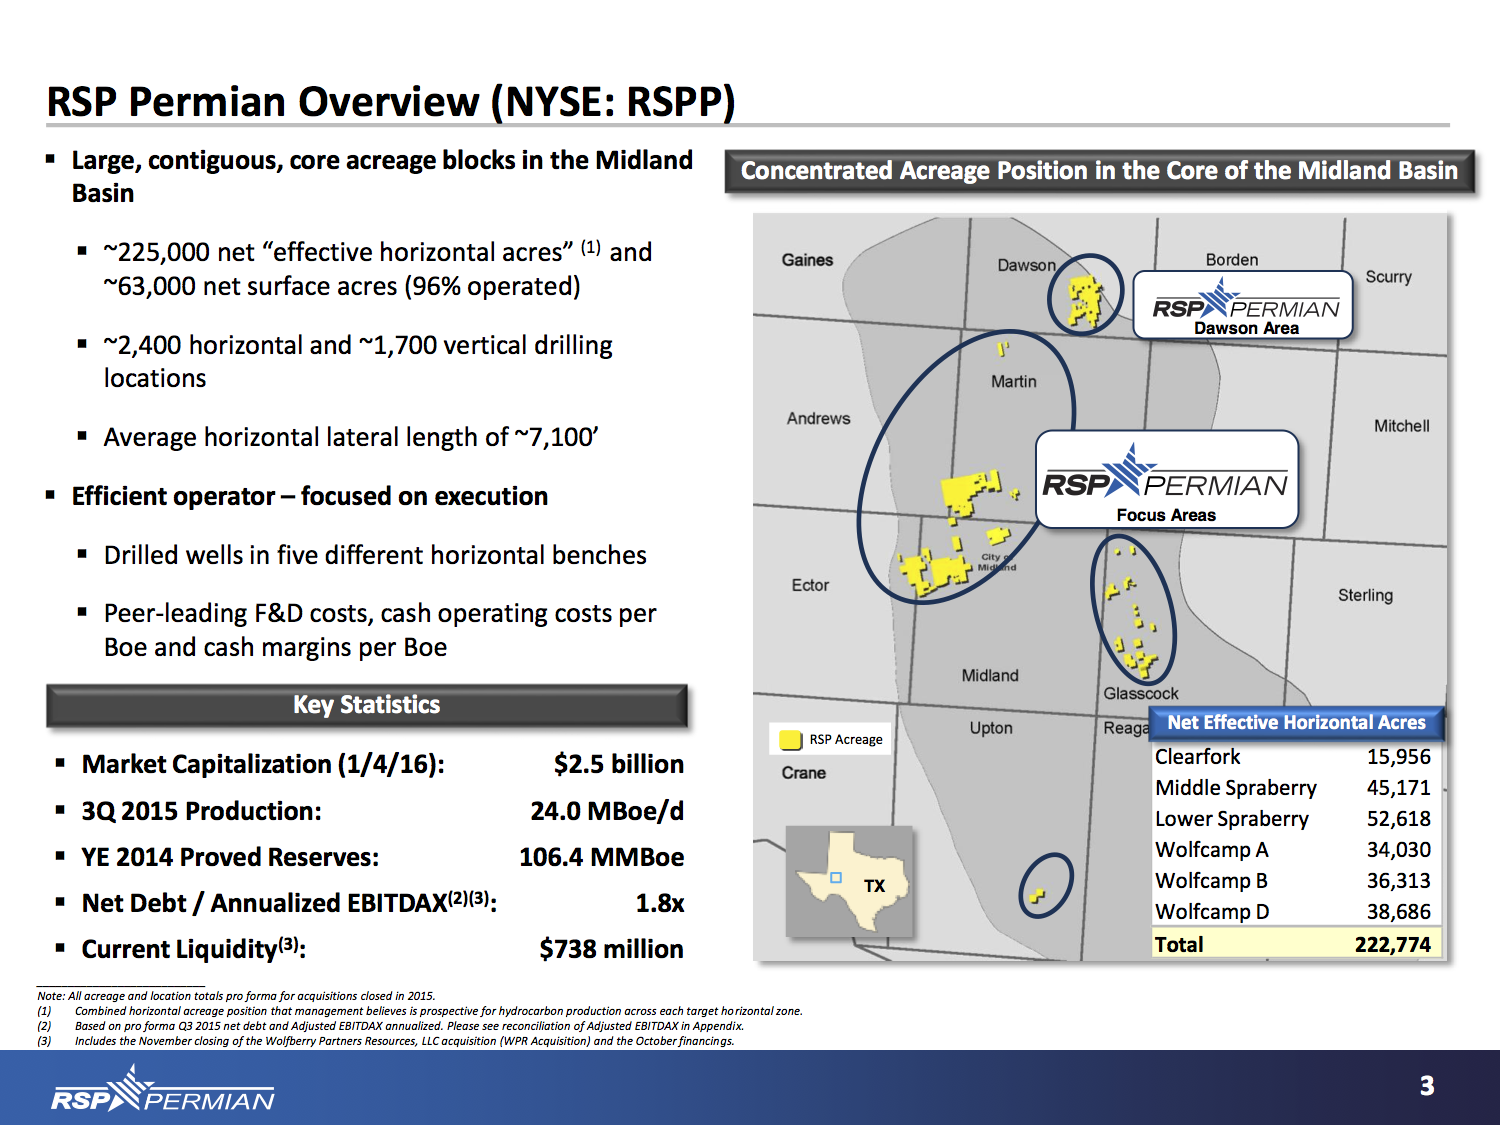Click the Gaines county label on map
Image resolution: width=1500 pixels, height=1125 pixels.
pyautogui.click(x=807, y=260)
